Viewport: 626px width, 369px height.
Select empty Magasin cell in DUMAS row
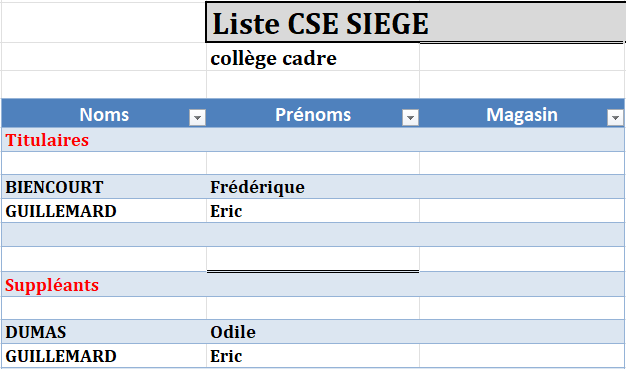pyautogui.click(x=522, y=331)
